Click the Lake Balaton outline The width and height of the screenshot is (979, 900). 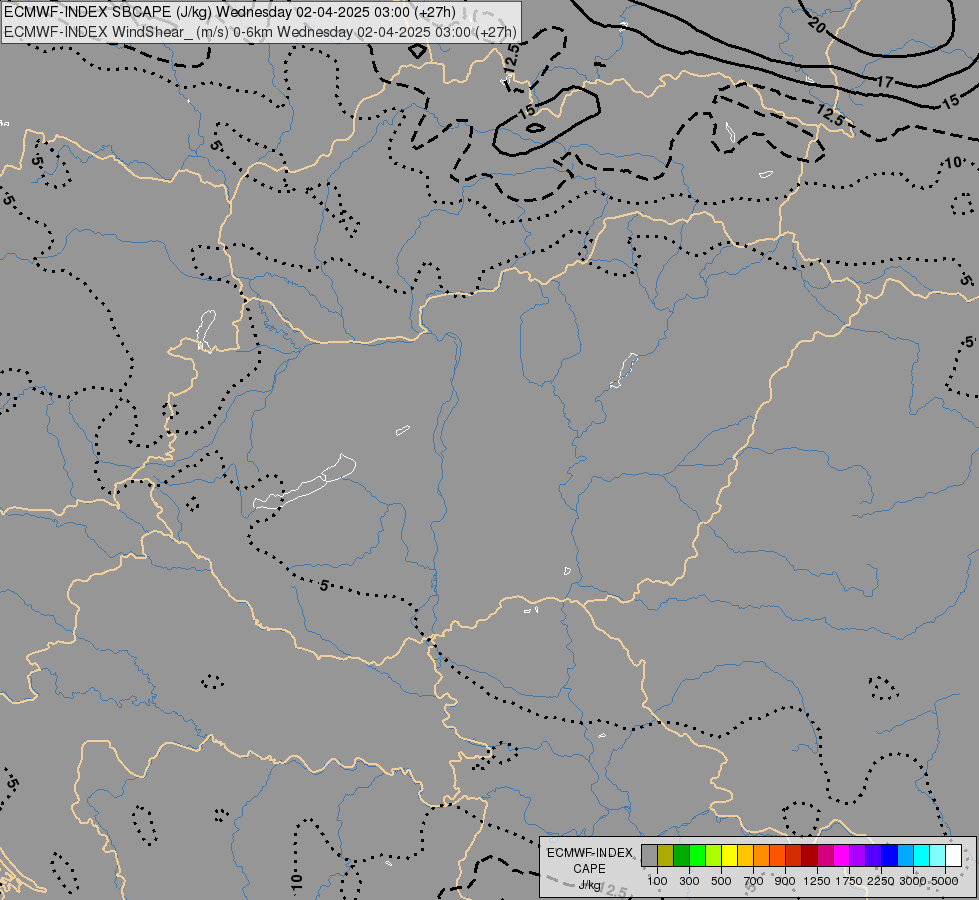304,484
